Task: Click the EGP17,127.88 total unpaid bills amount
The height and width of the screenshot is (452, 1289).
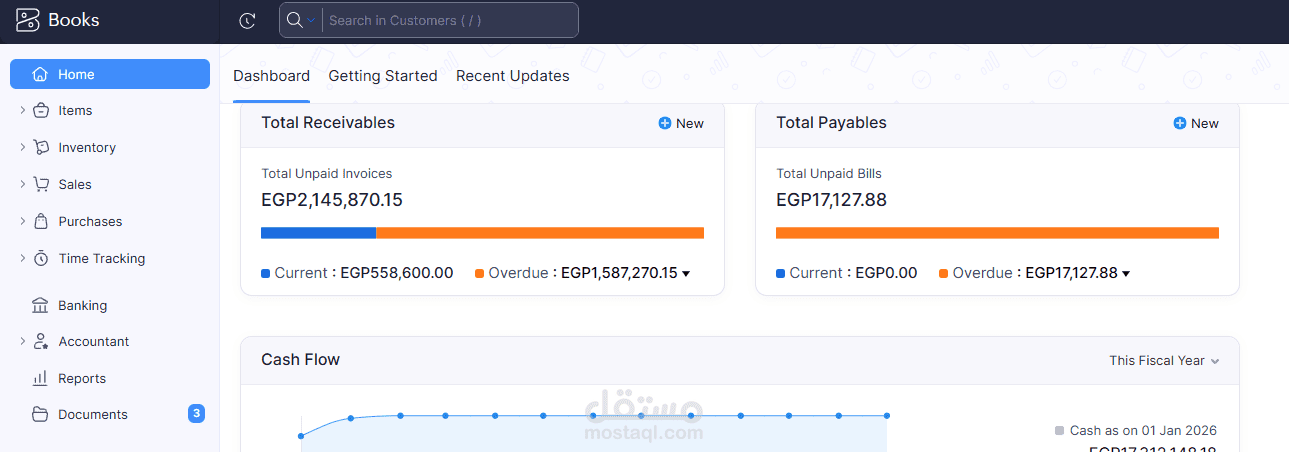Action: (832, 200)
